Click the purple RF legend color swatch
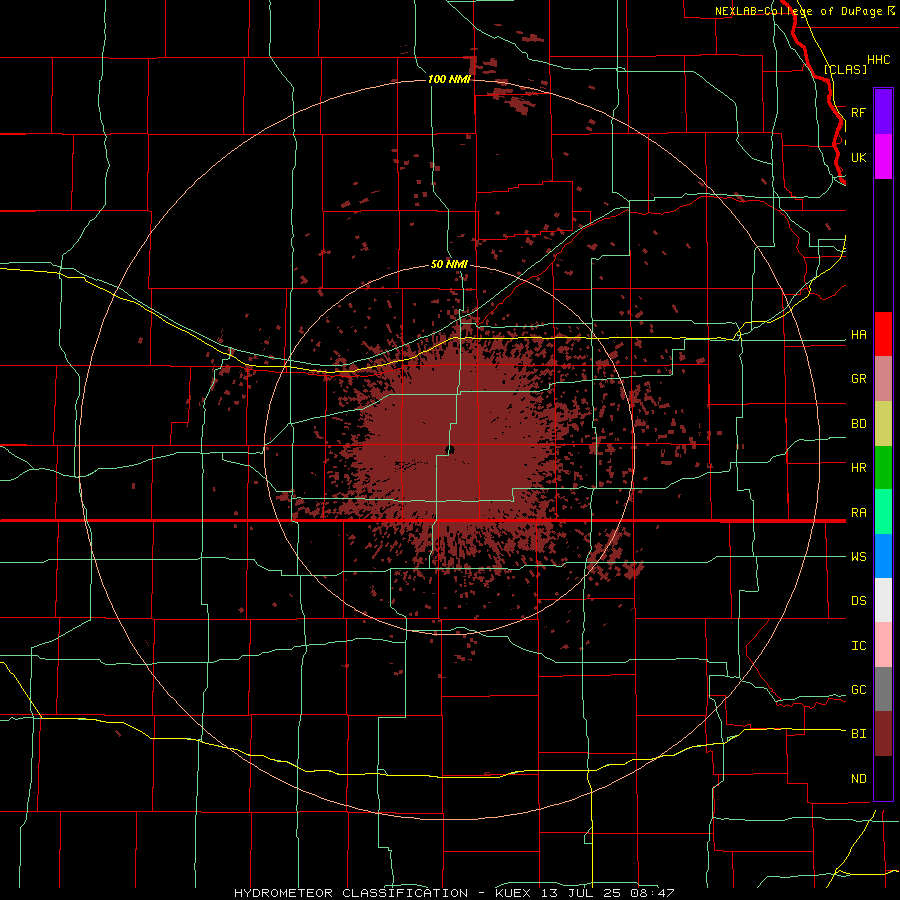The height and width of the screenshot is (900, 900). tap(883, 112)
